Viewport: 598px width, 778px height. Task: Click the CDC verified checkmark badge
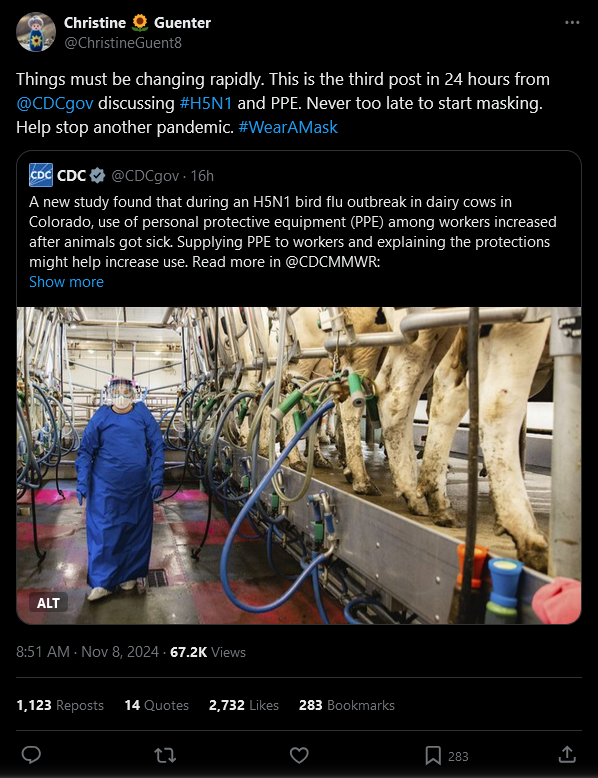click(98, 175)
